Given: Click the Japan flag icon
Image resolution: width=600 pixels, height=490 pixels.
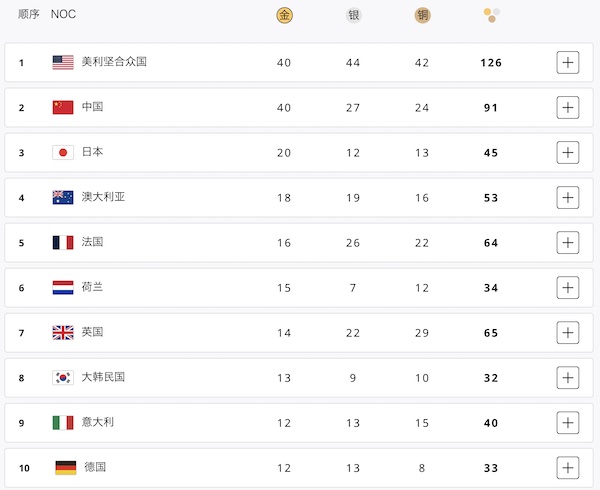Looking at the screenshot, I should (63, 153).
